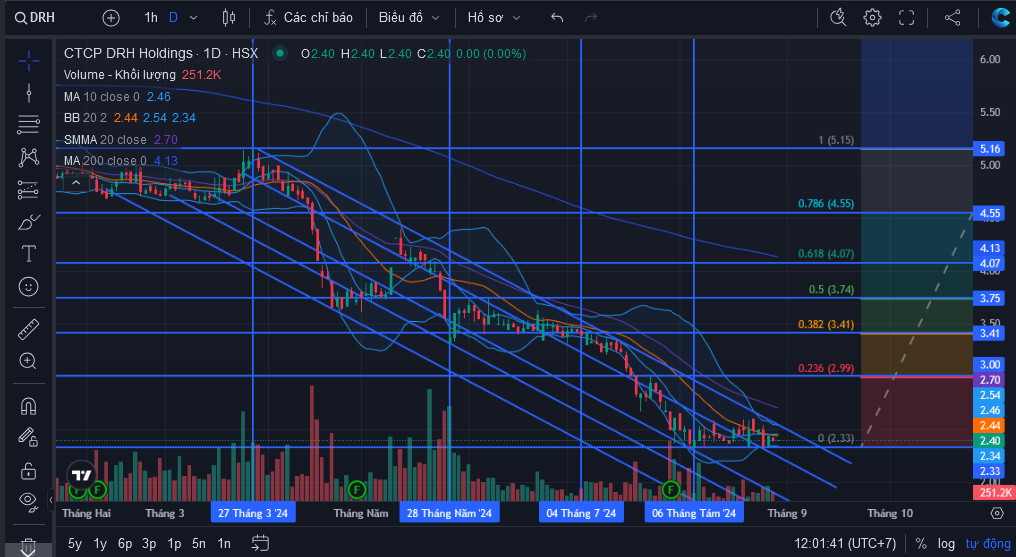Open the go to date calendar icon
This screenshot has height=557, width=1016.
(260, 543)
